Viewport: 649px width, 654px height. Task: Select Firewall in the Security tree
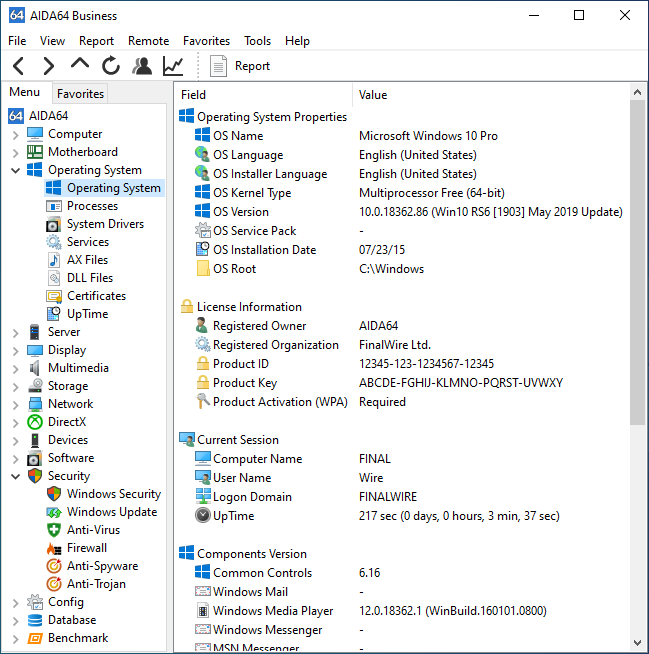coord(86,548)
